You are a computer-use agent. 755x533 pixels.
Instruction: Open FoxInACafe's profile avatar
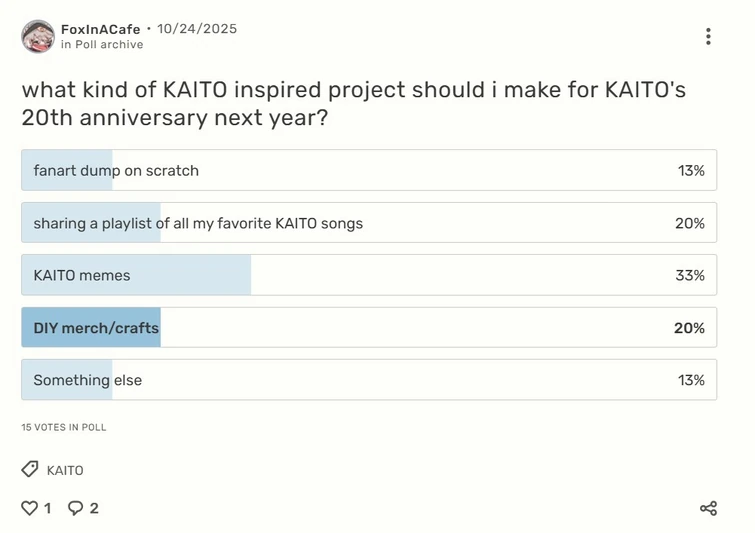point(38,36)
